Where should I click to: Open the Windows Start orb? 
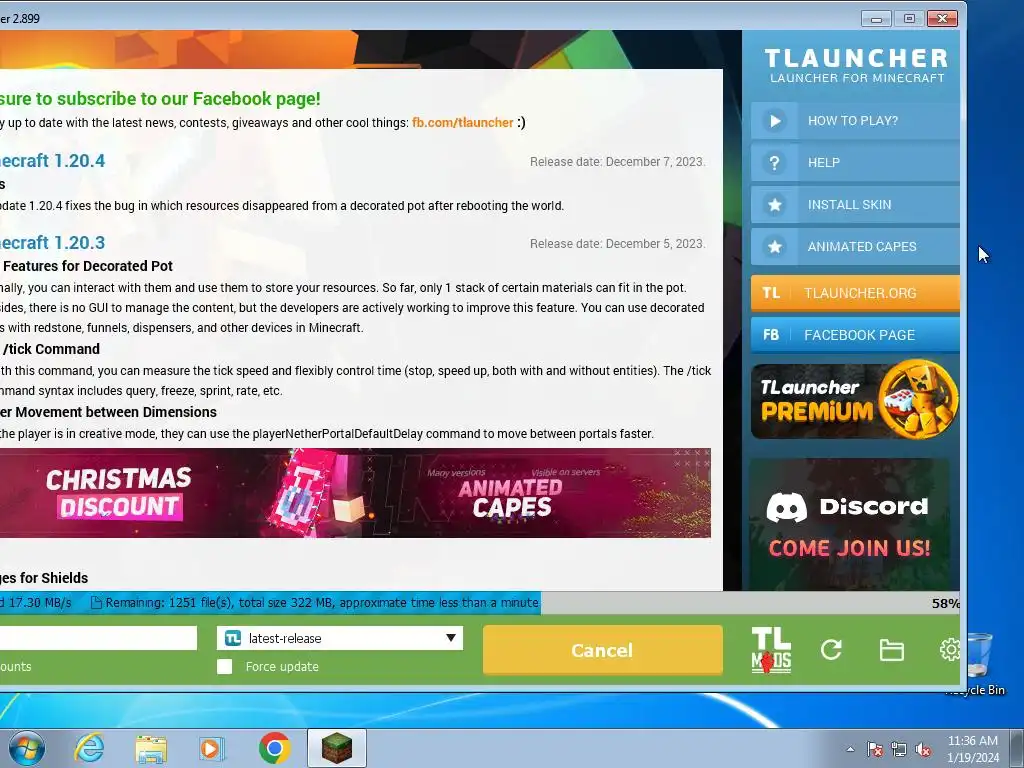[x=27, y=748]
